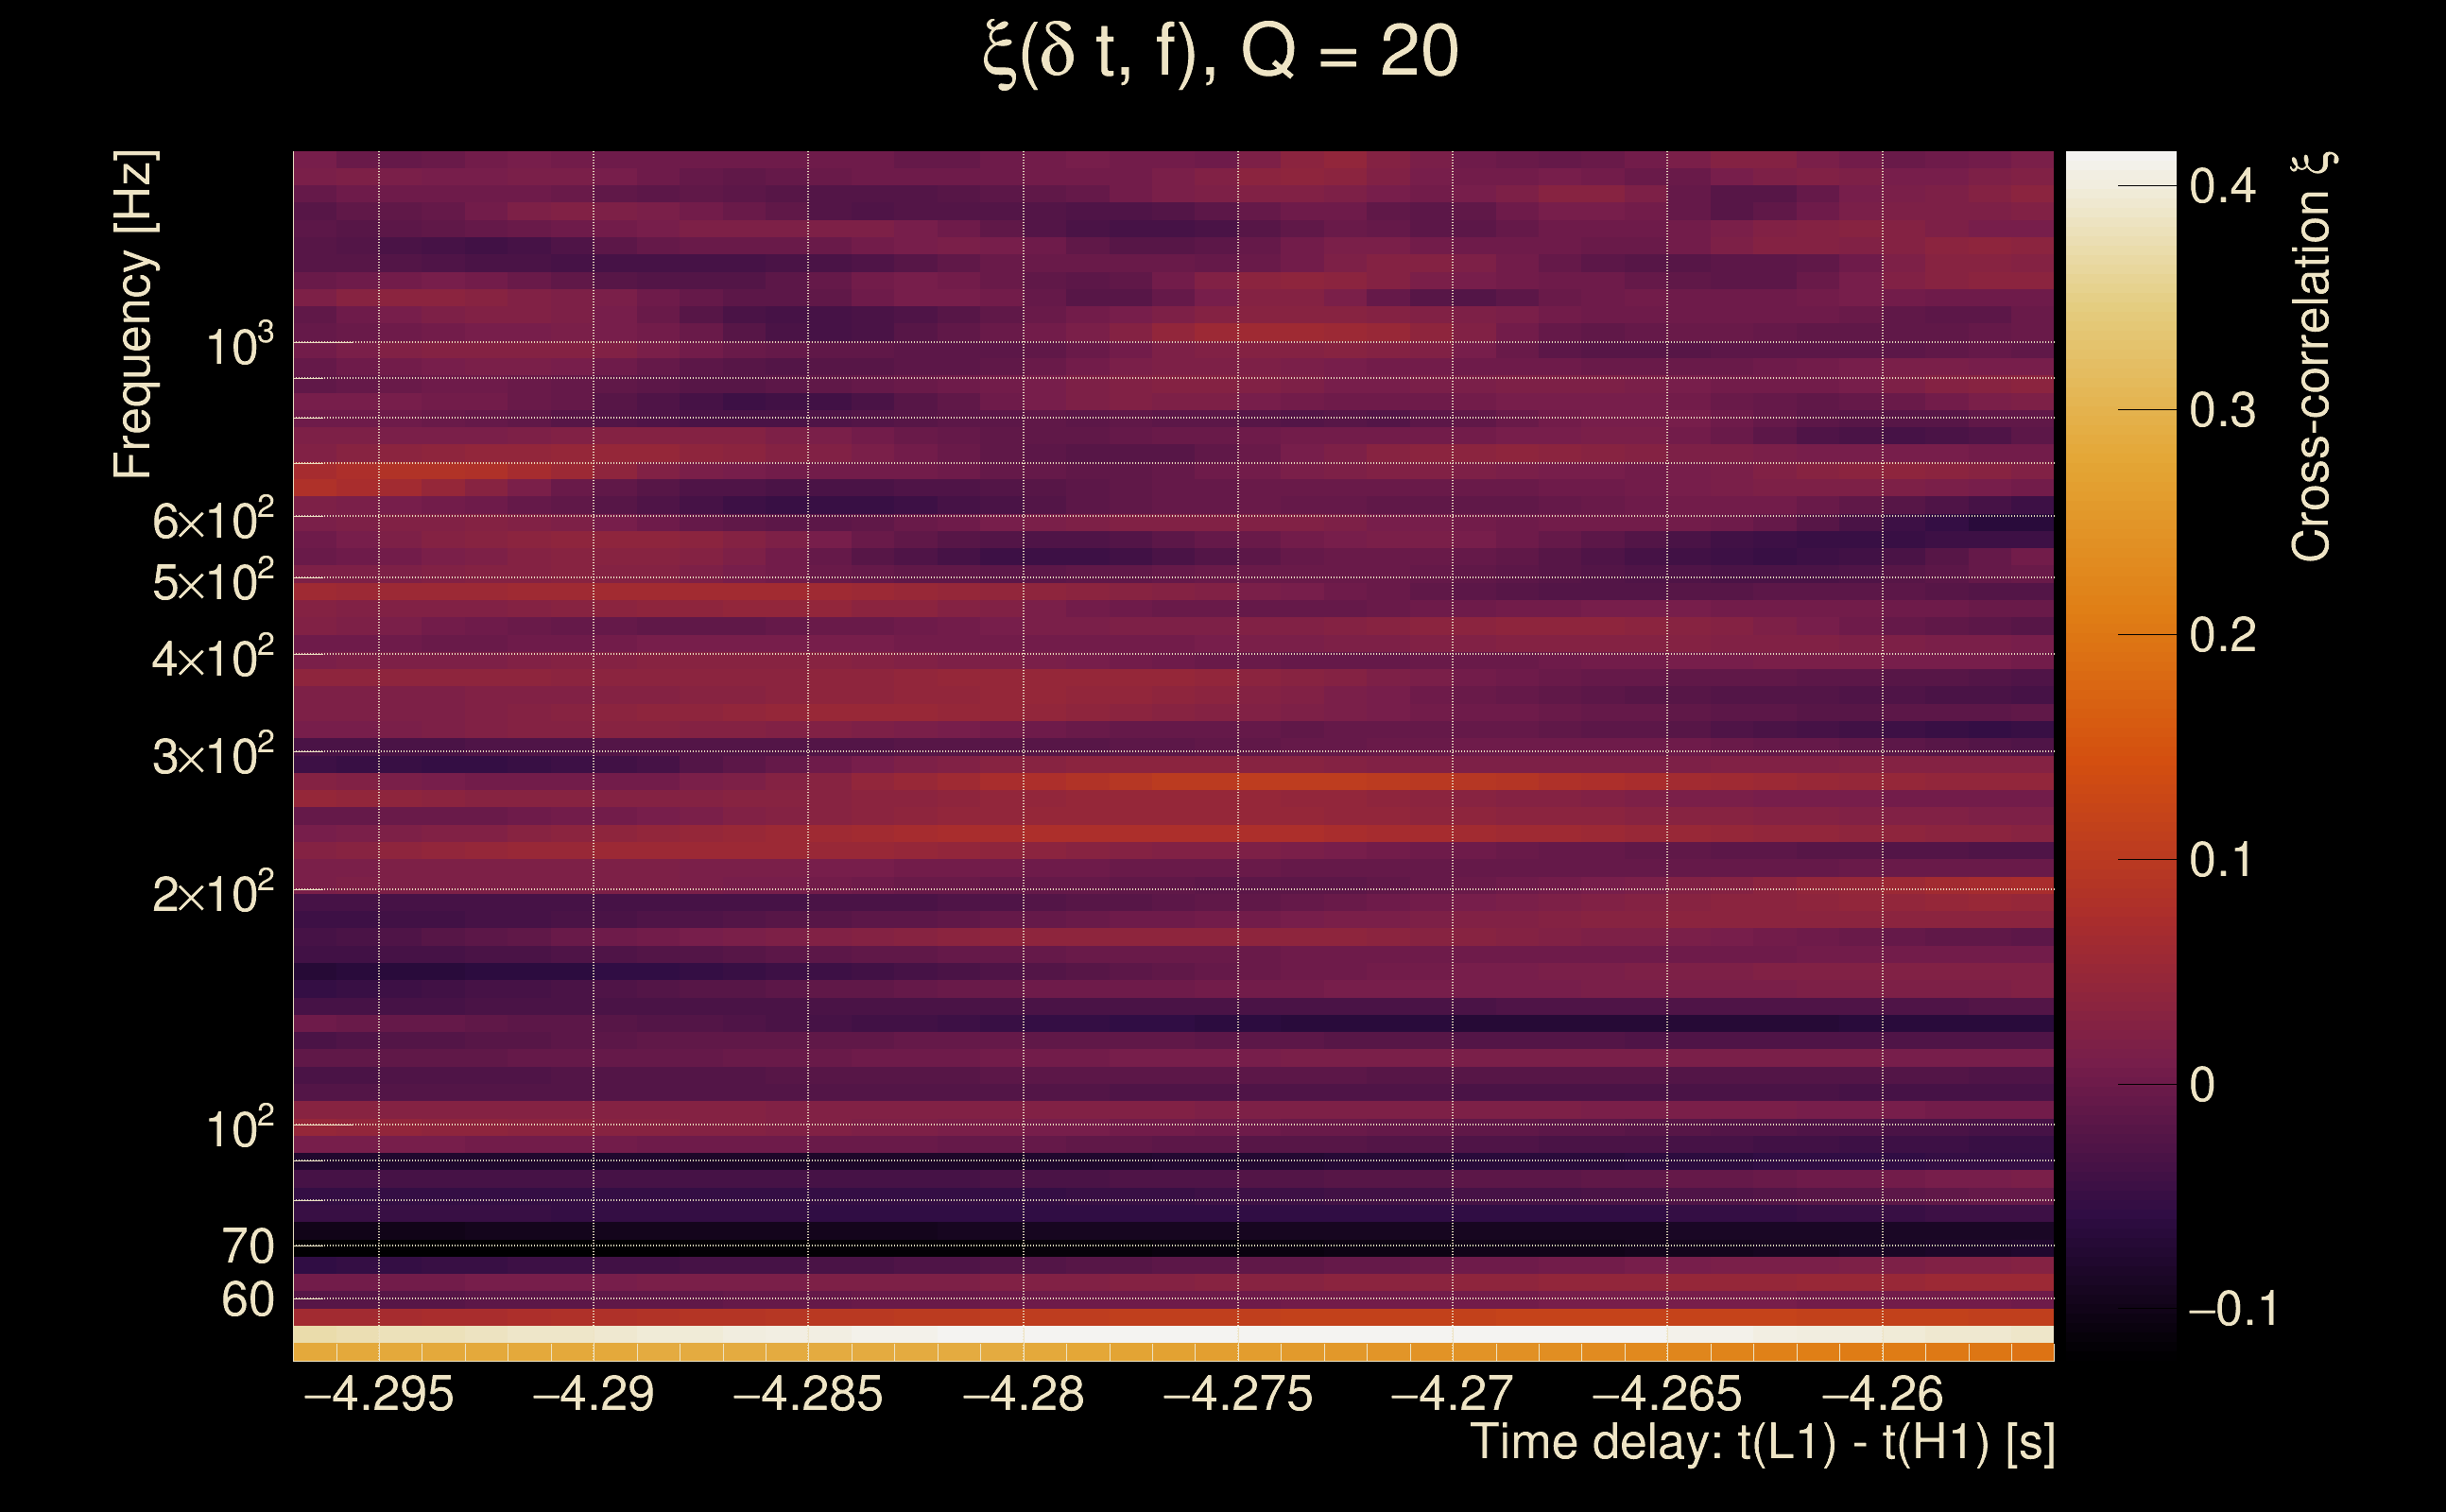This screenshot has width=2446, height=1512.
Task: Click the white top of the colorbar
Action: [2120, 165]
